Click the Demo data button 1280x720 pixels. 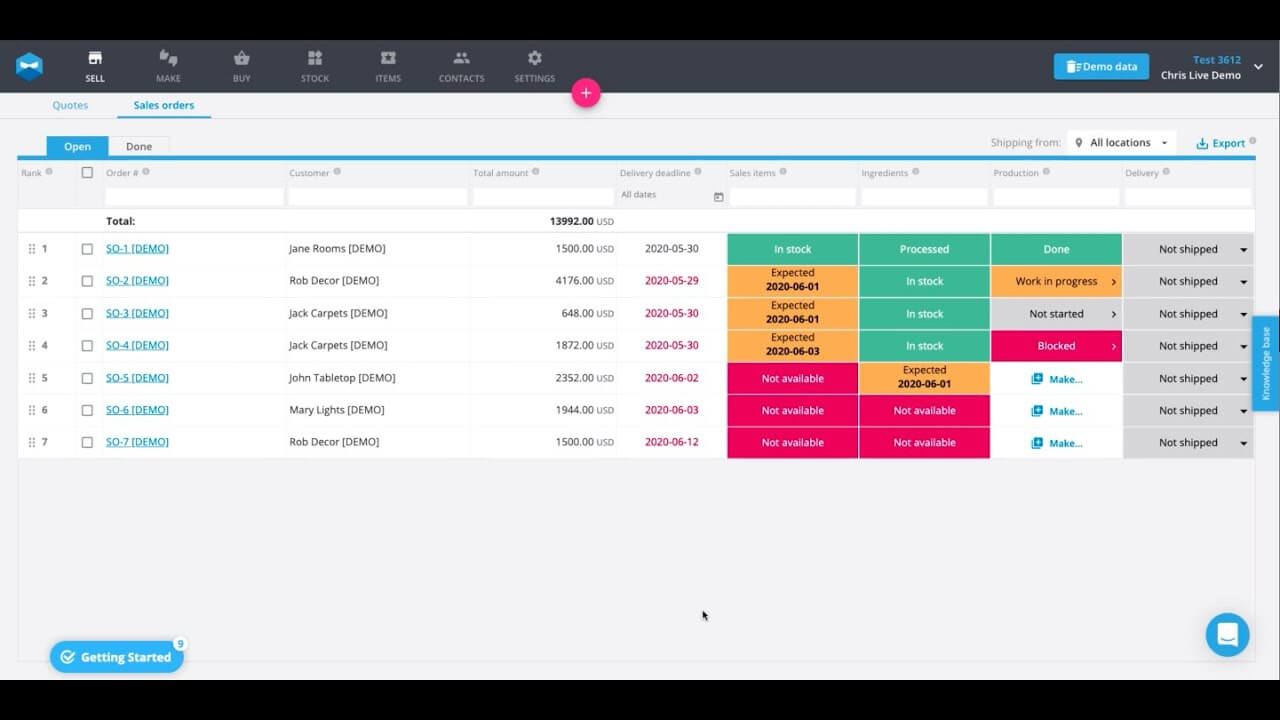point(1101,67)
